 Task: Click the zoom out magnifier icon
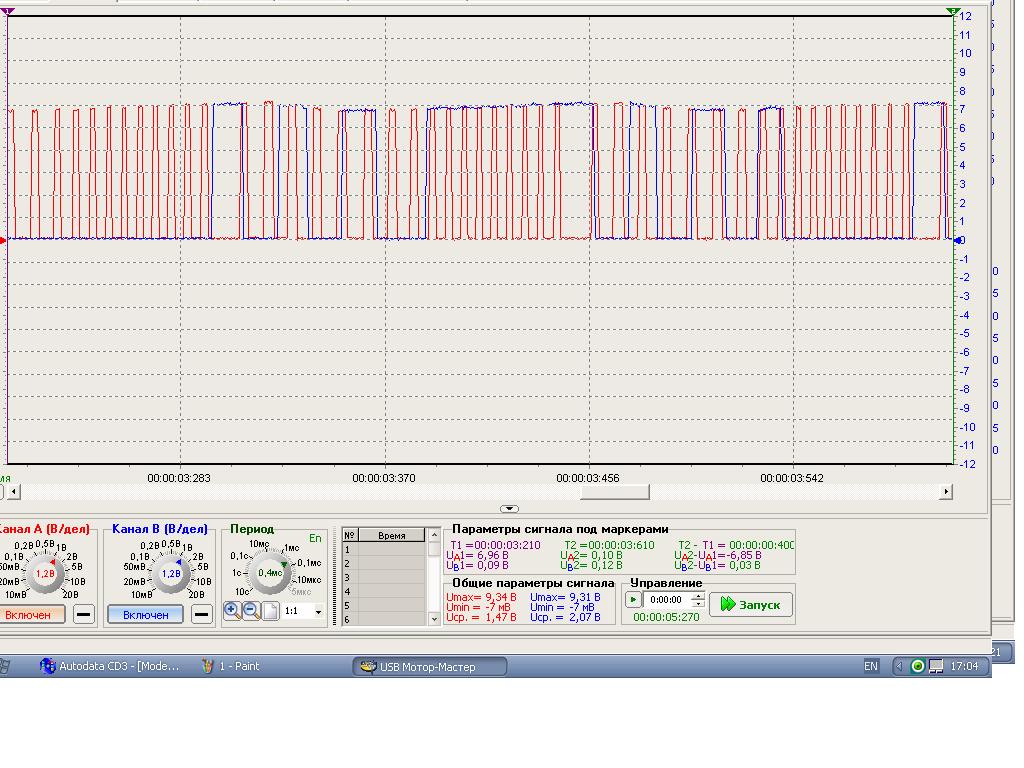tap(250, 610)
